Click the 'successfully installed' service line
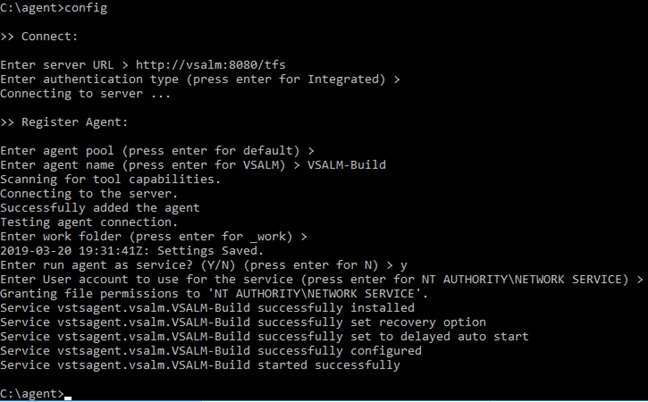Viewport: 648px width, 402px height. (207, 308)
